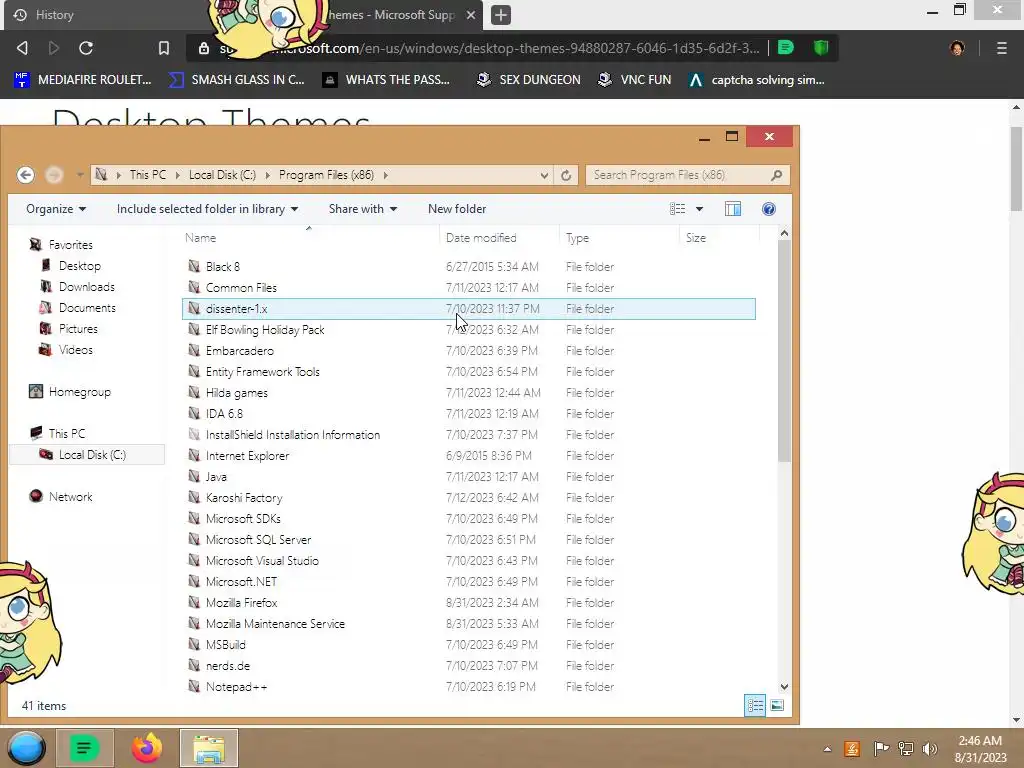This screenshot has height=768, width=1024.
Task: Click the Internet Explorer folder icon
Action: (x=194, y=455)
